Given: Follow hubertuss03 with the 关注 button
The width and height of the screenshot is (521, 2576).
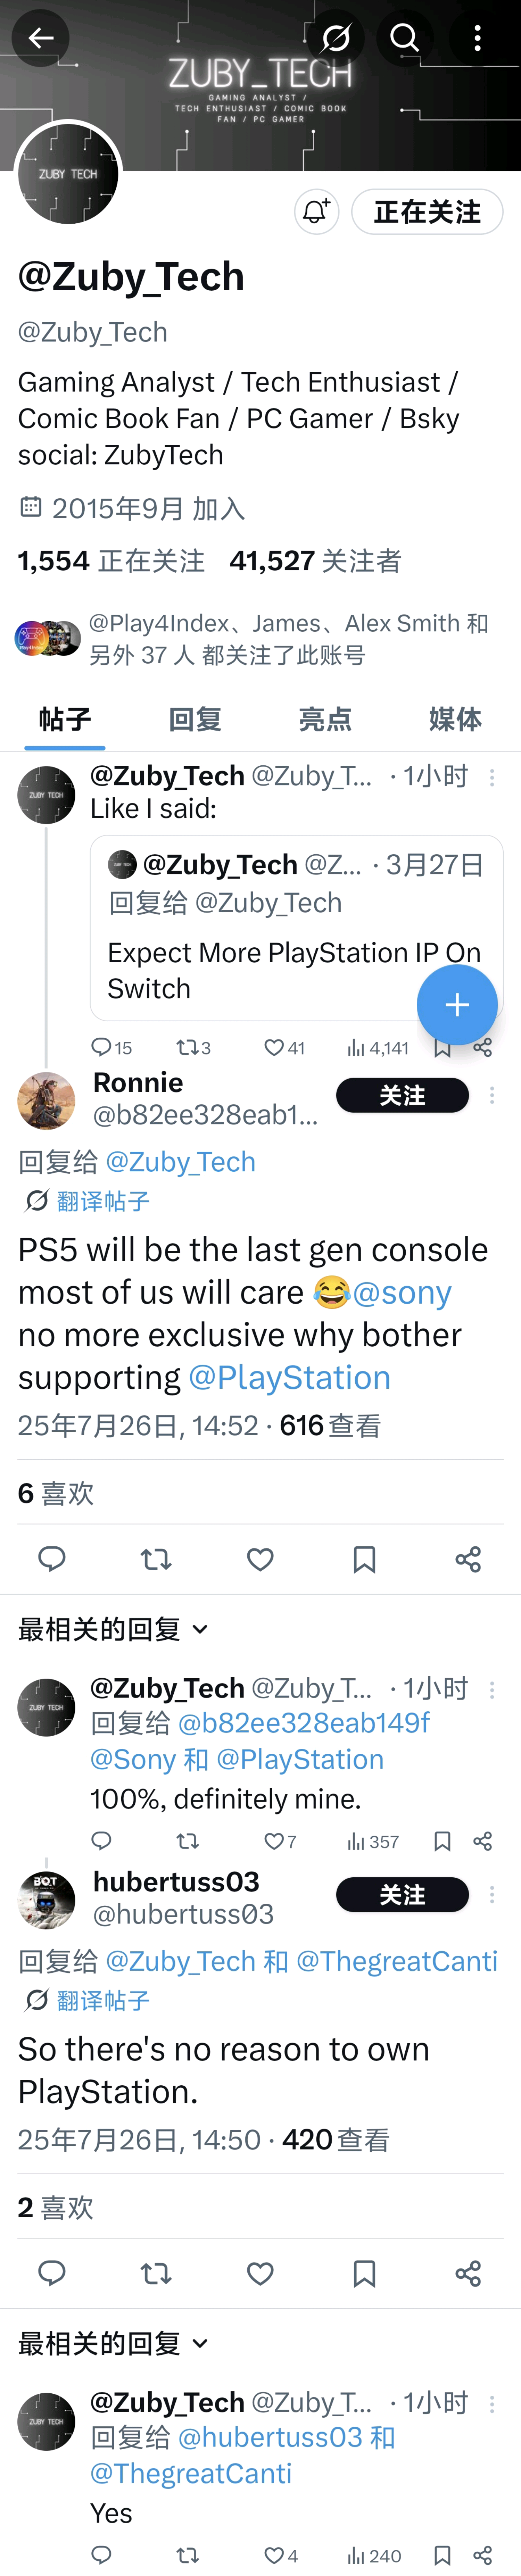Looking at the screenshot, I should (x=402, y=1894).
